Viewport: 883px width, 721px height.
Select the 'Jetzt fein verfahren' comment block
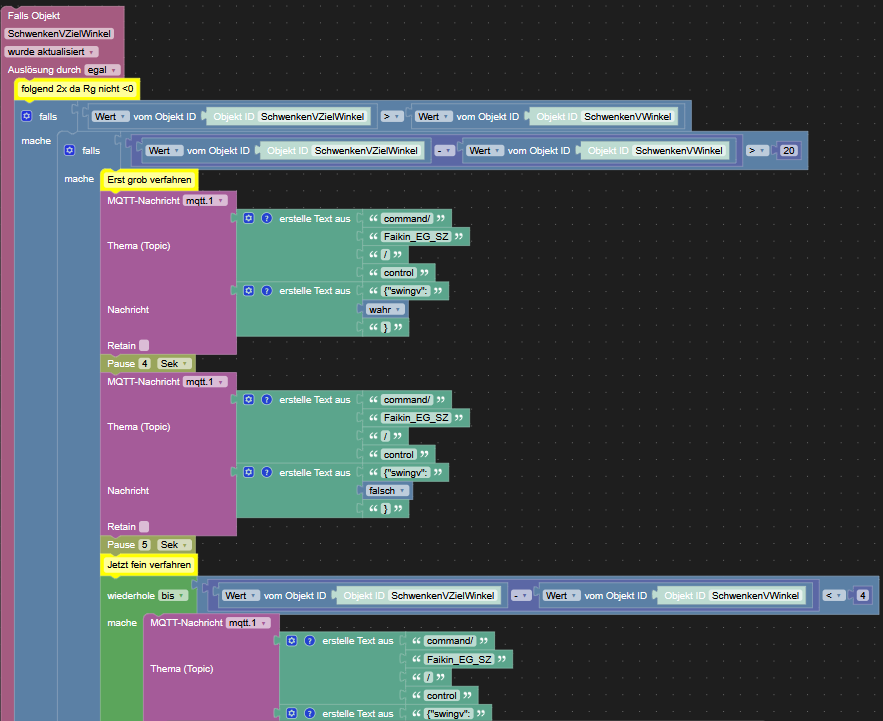149,565
